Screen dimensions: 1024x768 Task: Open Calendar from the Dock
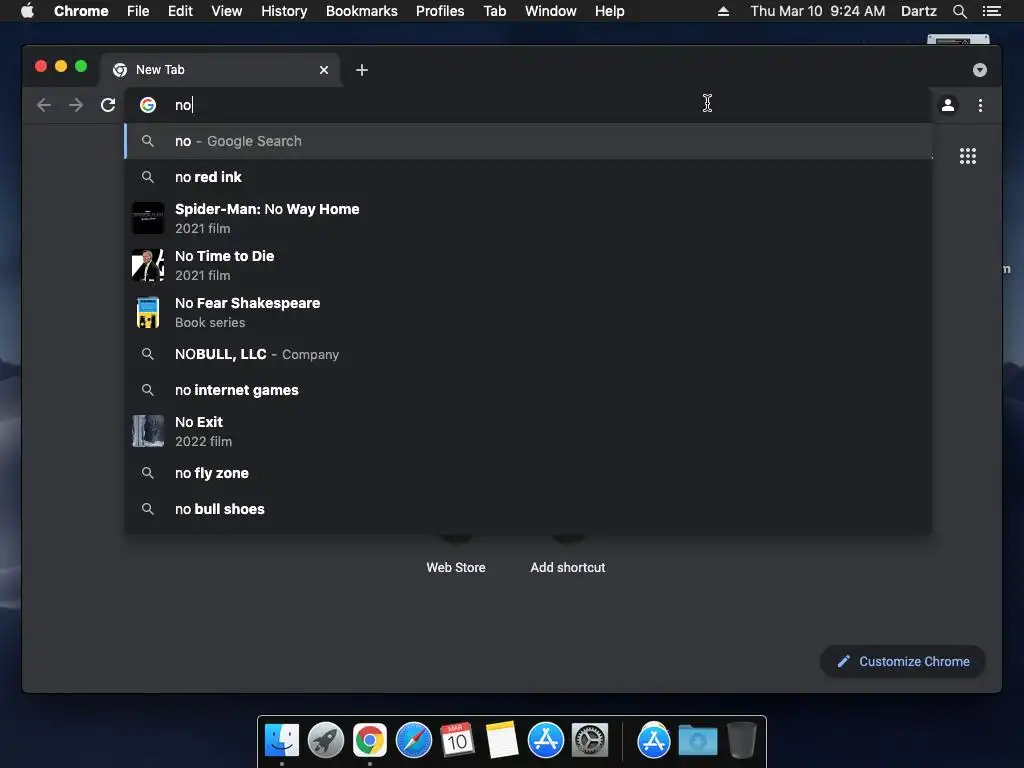coord(458,741)
